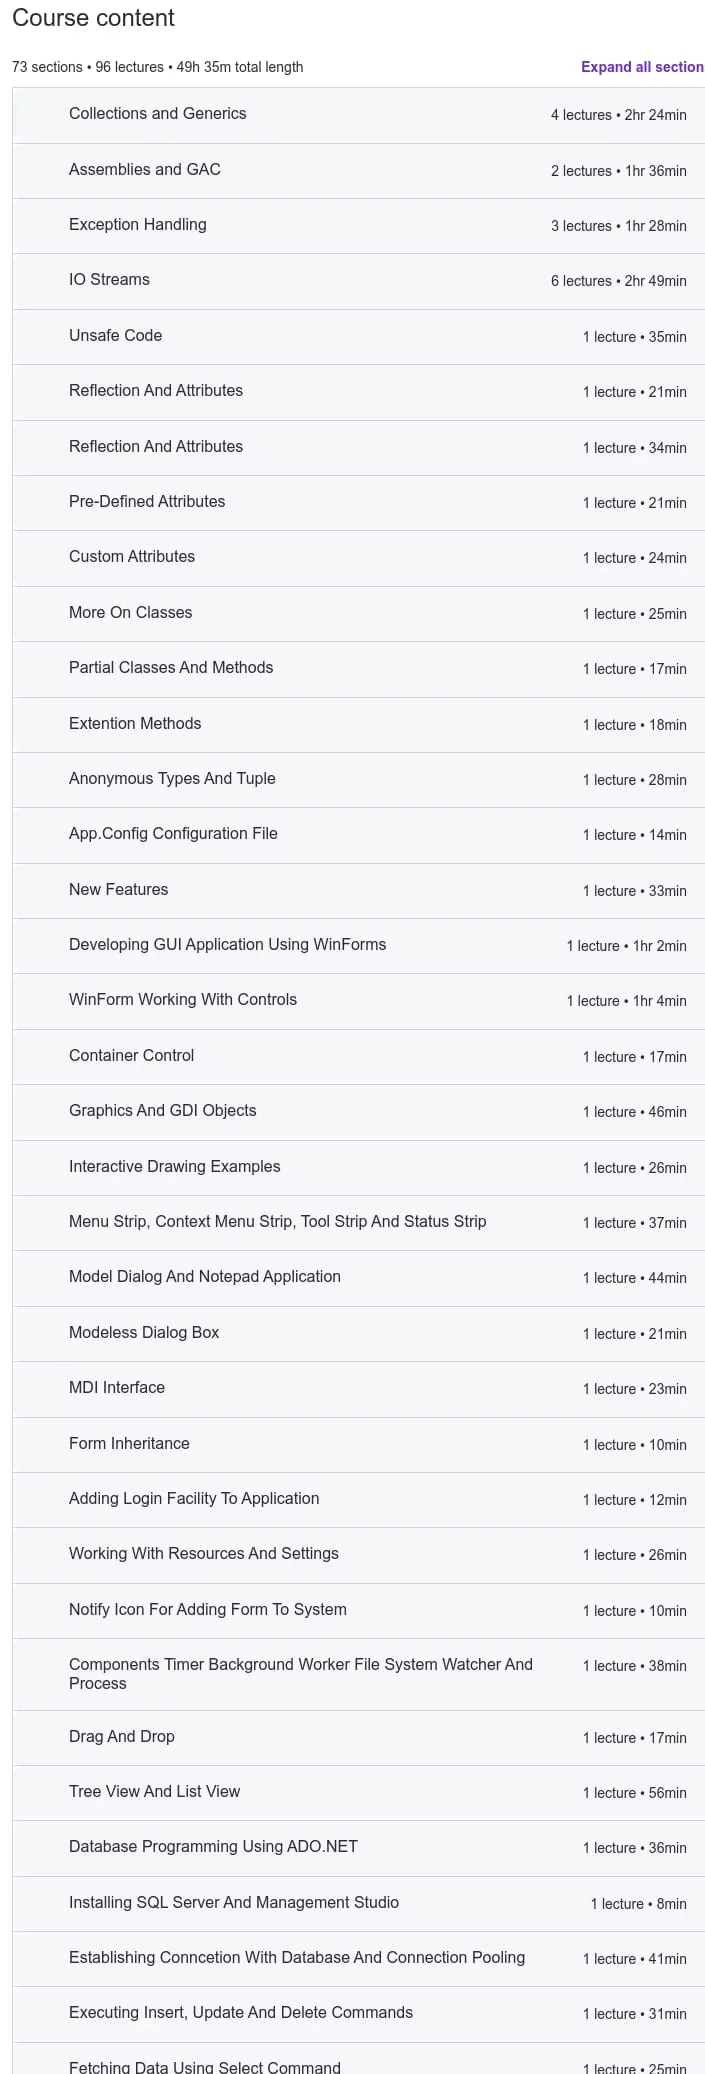Expand the IO Streams section

358,281
